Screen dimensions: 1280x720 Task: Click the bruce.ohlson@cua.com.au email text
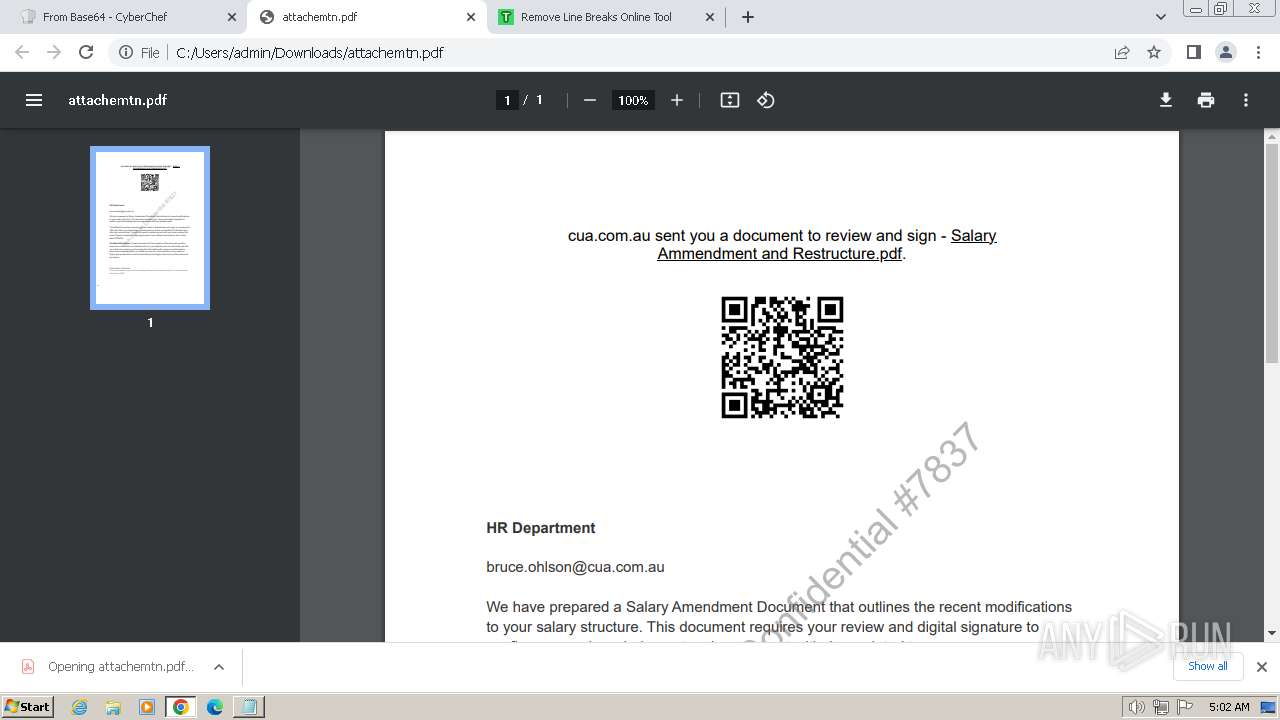coord(575,567)
